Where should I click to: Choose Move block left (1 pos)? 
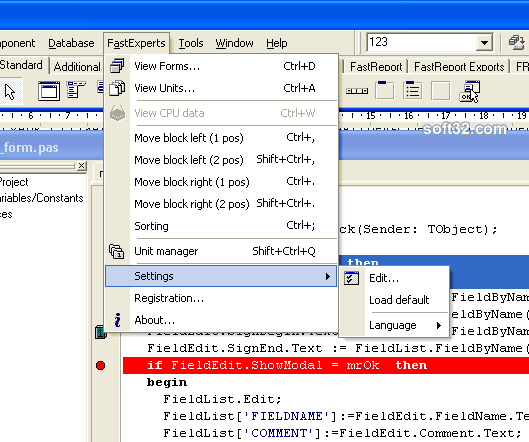tap(221, 138)
